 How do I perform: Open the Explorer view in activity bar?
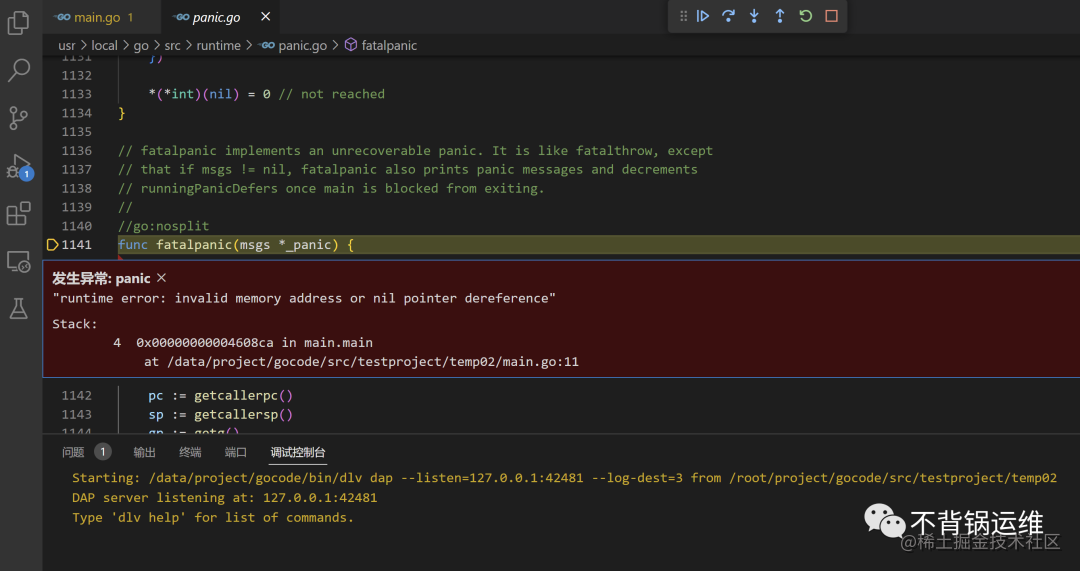[x=18, y=23]
